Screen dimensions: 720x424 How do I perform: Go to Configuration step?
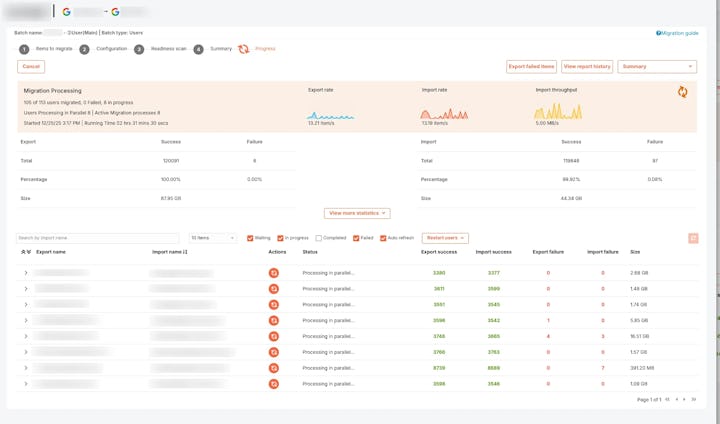(84, 49)
